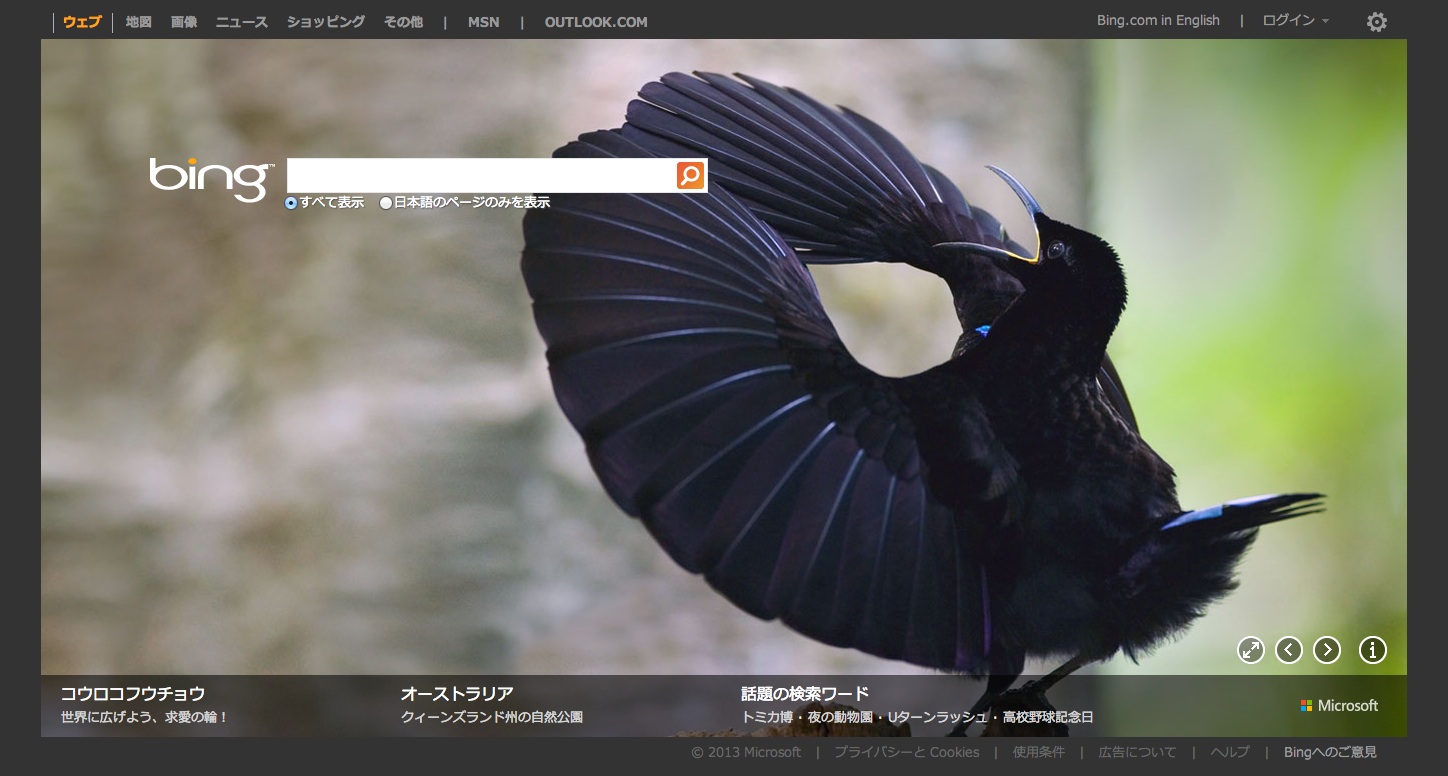
Task: Click the Bing.com in English link
Action: [1158, 21]
